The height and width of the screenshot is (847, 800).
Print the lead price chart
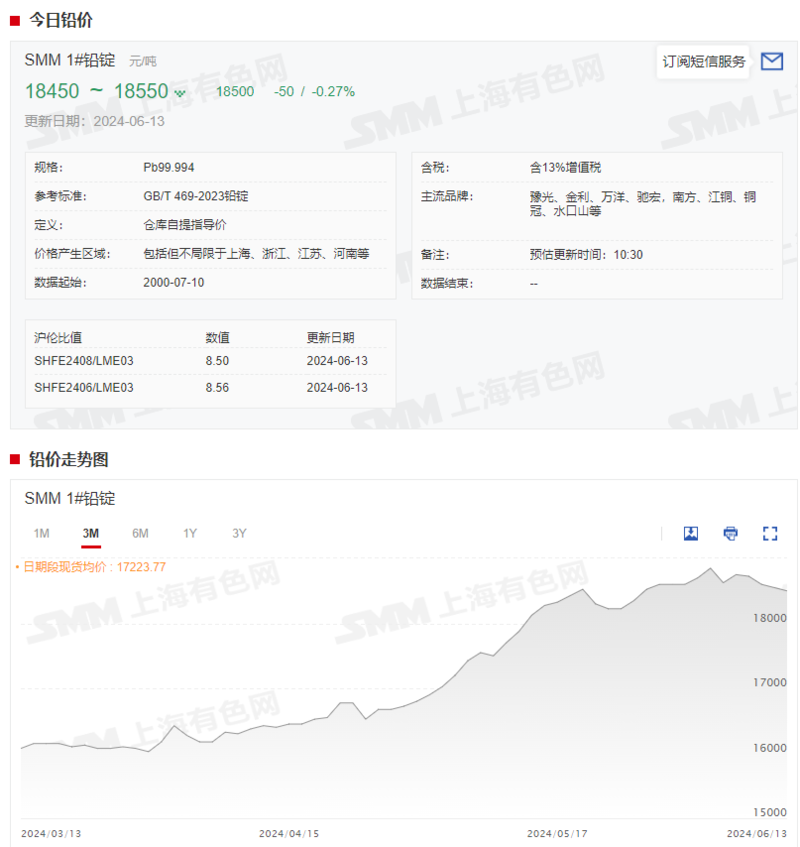[730, 534]
